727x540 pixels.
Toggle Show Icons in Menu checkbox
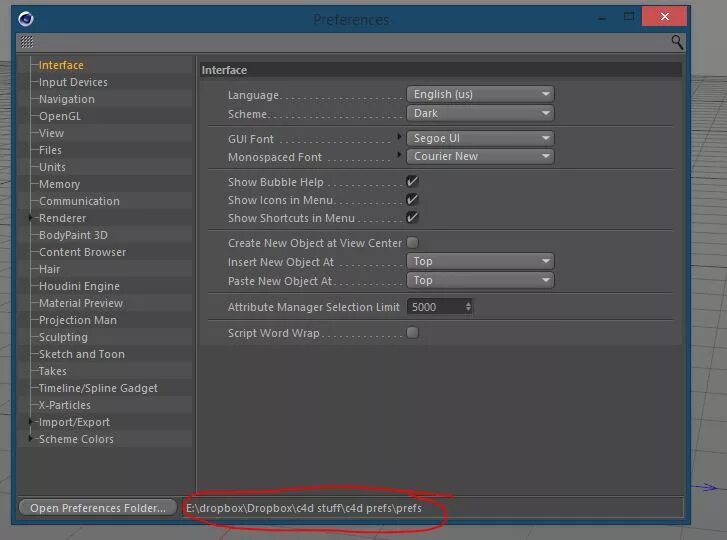tap(412, 199)
